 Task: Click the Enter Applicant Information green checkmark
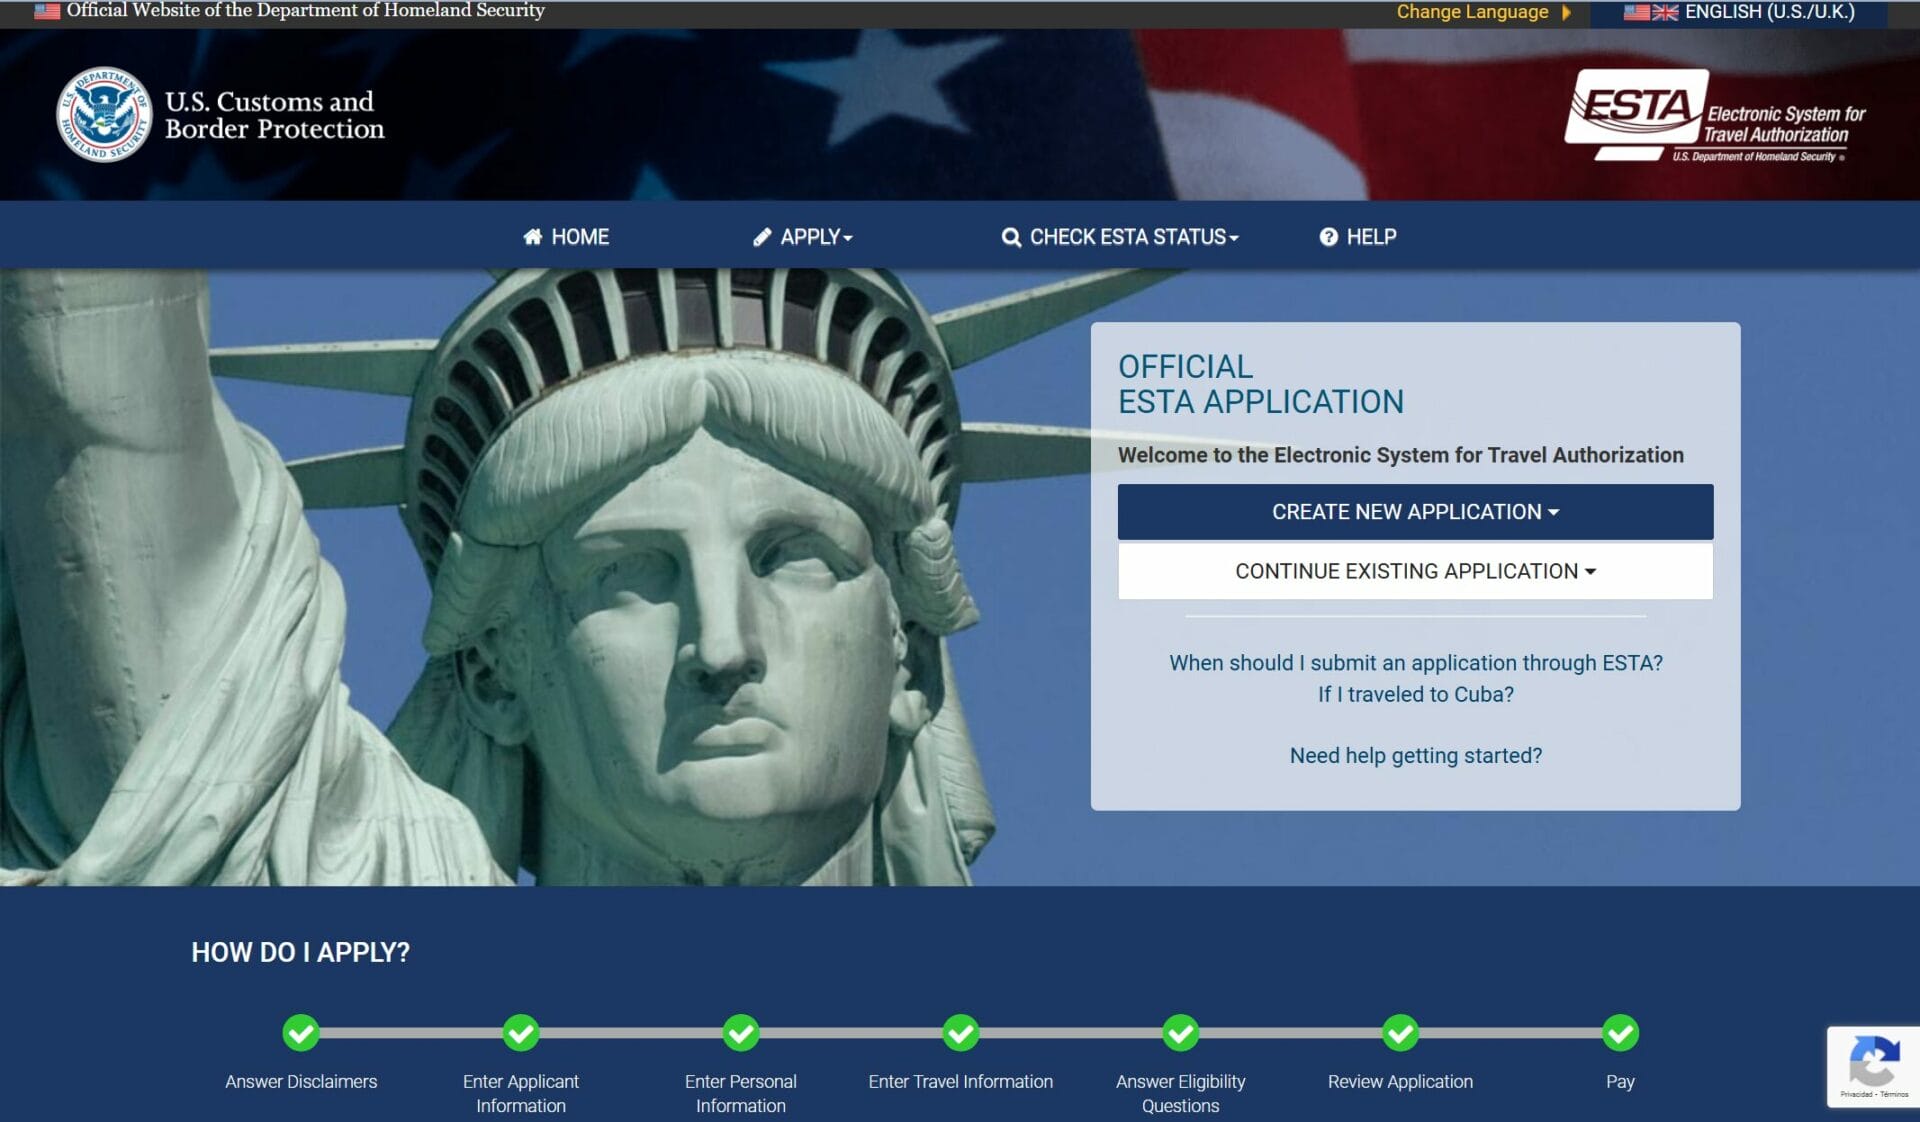(x=521, y=1033)
